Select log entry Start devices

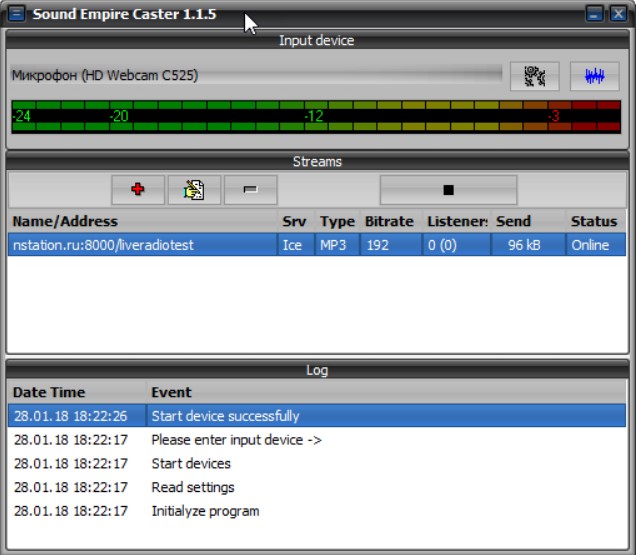click(317, 463)
